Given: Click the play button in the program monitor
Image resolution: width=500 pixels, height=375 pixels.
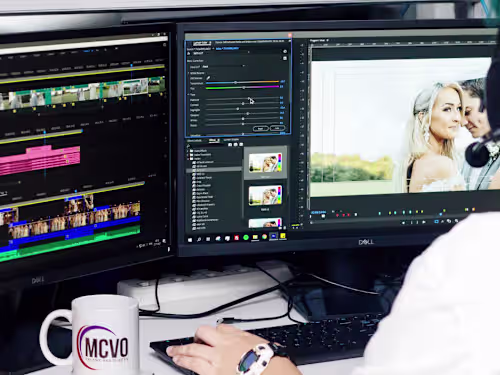Looking at the screenshot, I should 424,222.
